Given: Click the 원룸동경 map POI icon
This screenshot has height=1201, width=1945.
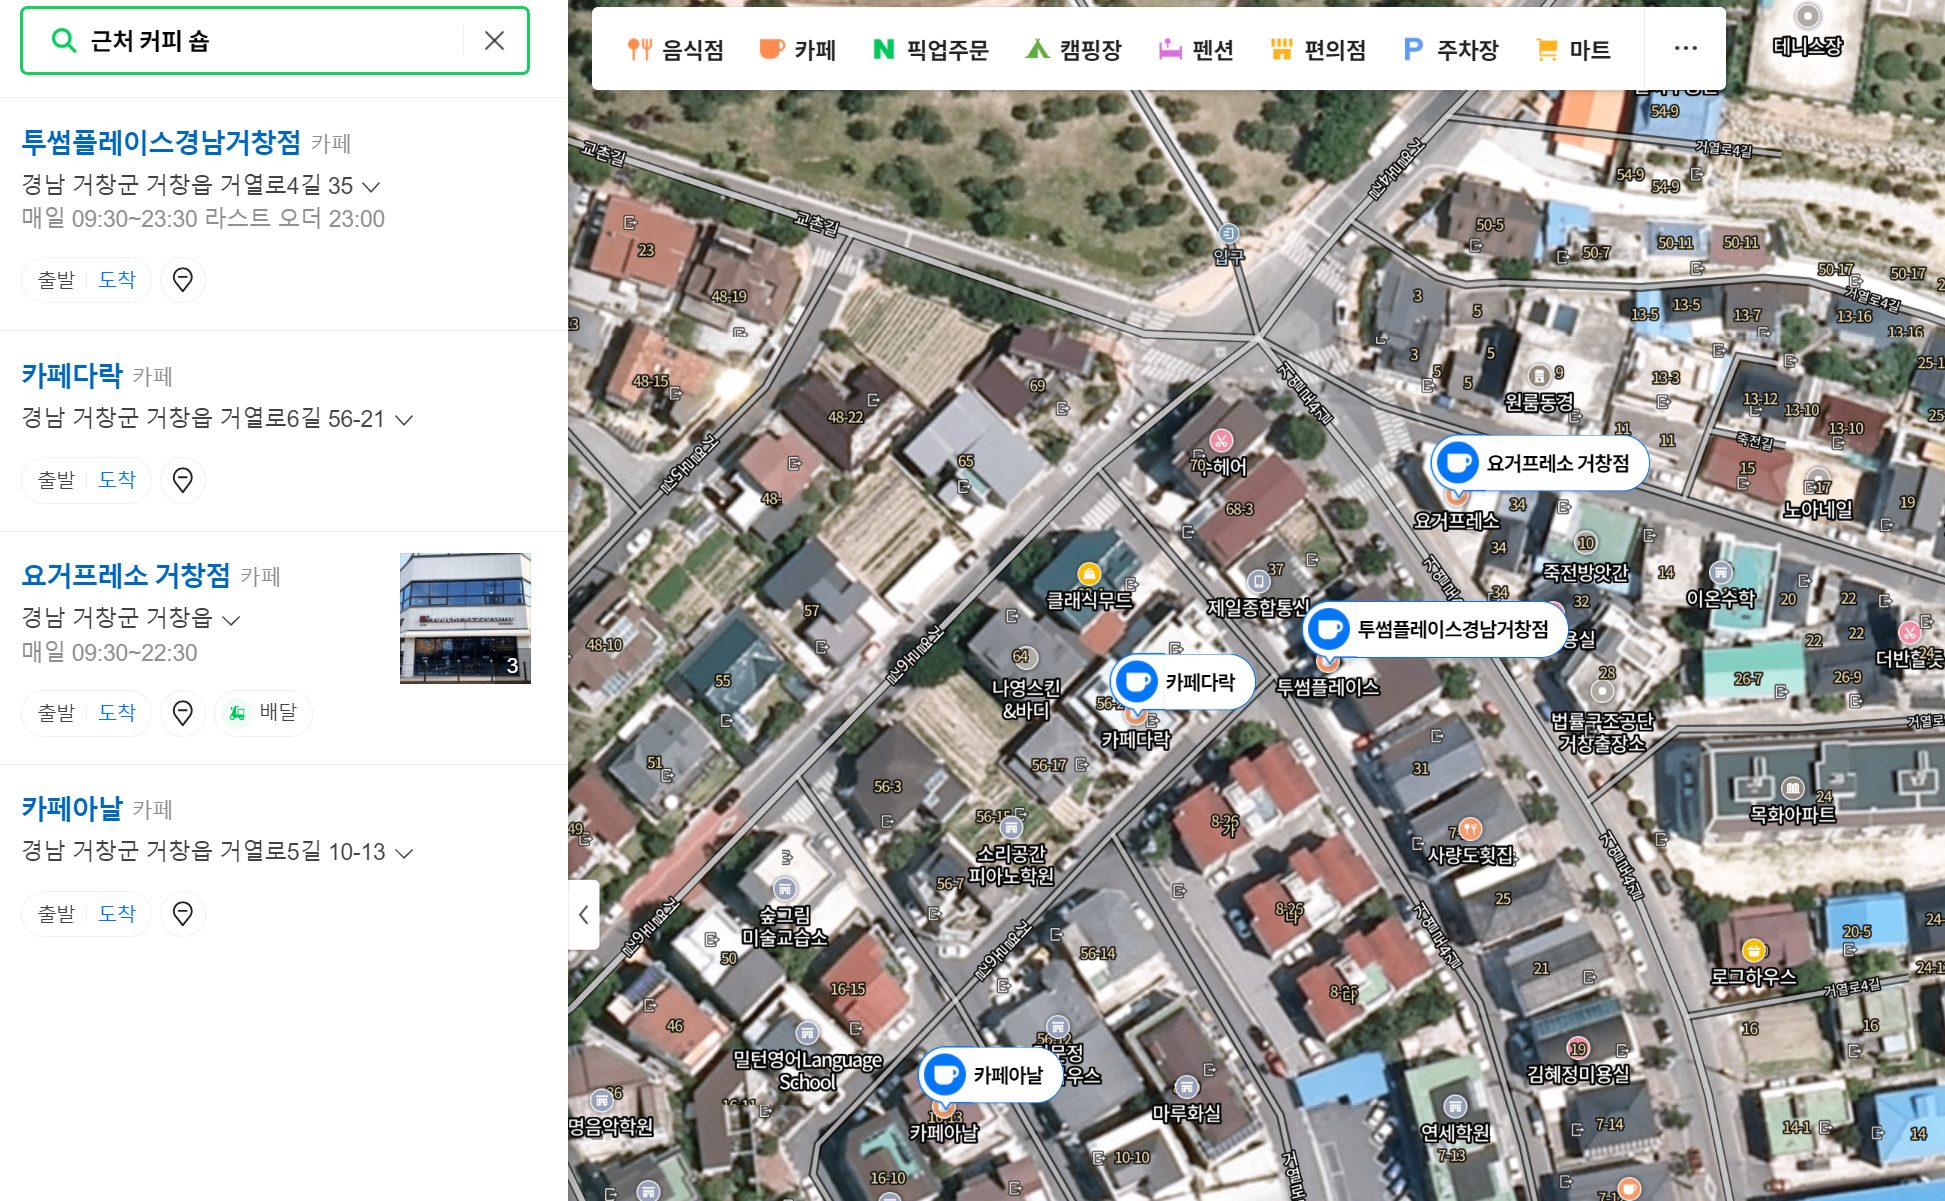Looking at the screenshot, I should point(1540,376).
